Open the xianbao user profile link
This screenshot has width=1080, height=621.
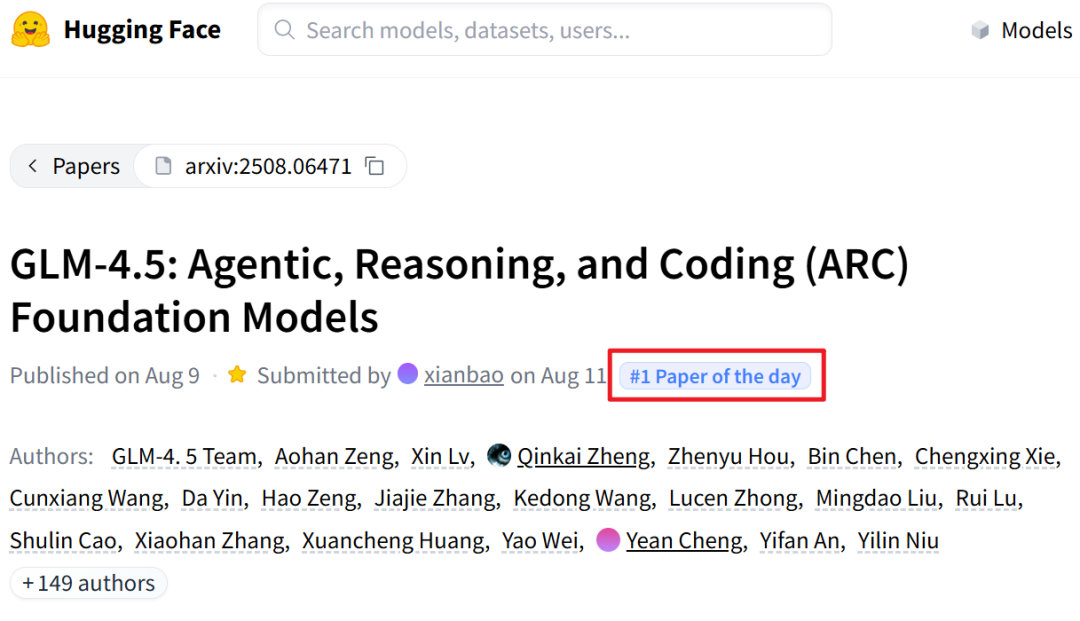[464, 376]
